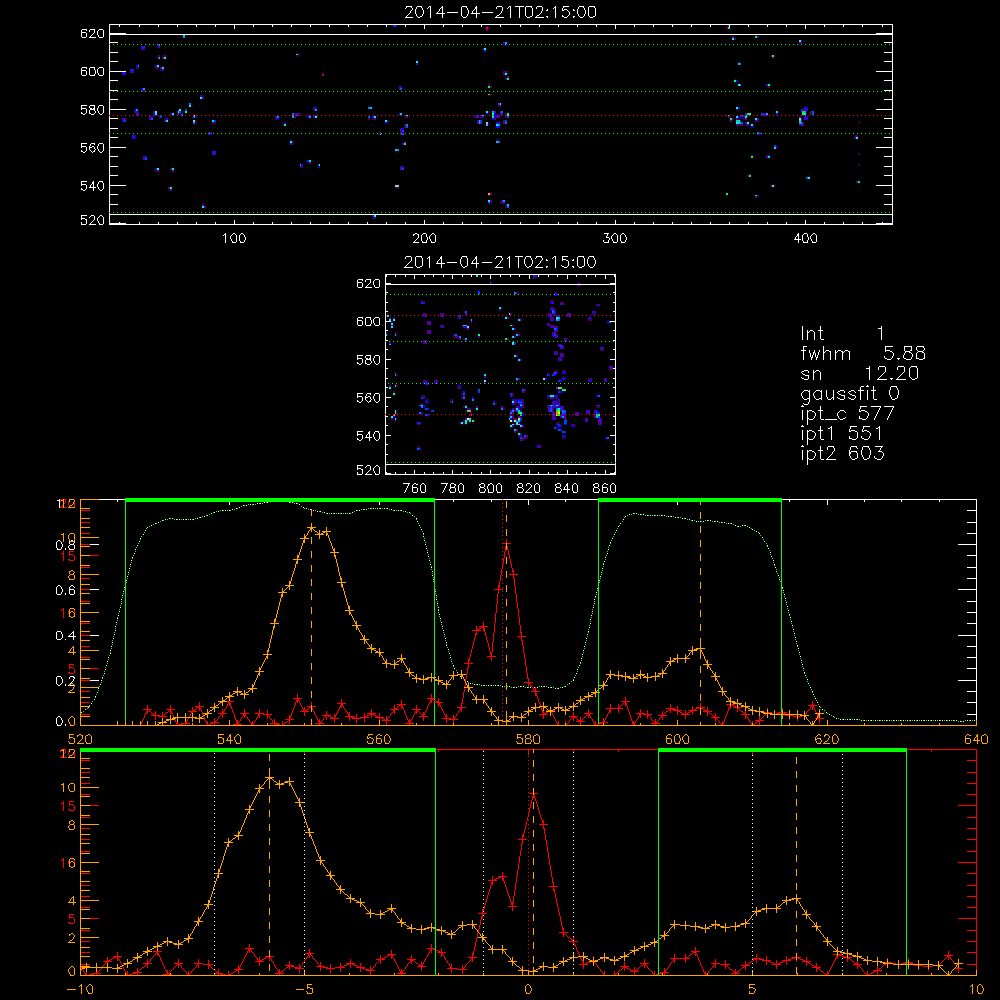
Task: Click orange curve peak near 6 in bottom plot
Action: 796,899
